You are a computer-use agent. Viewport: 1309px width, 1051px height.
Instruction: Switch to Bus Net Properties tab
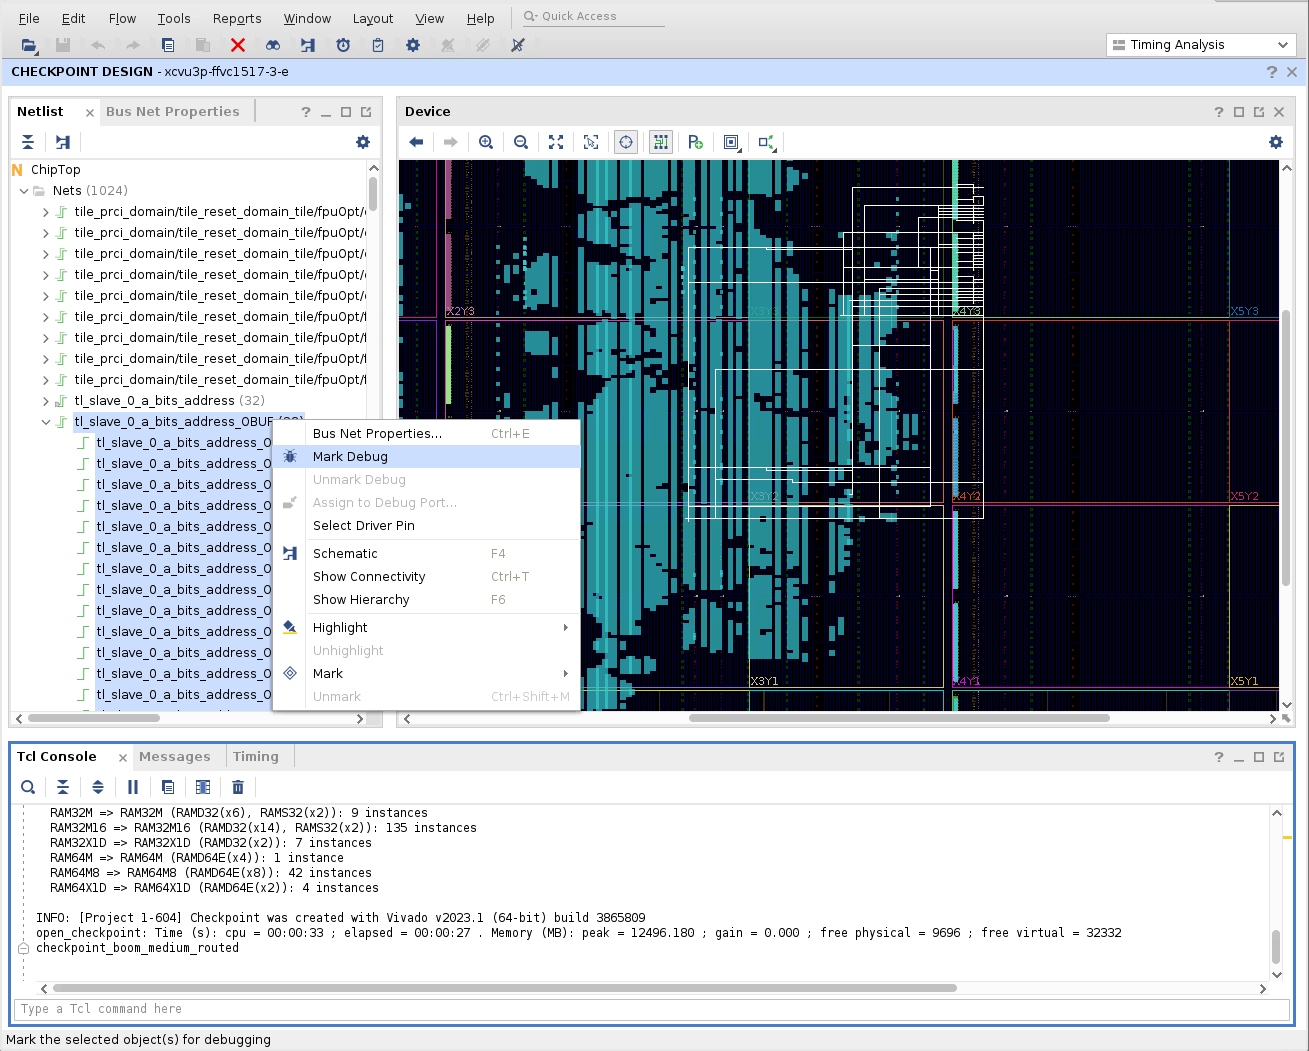point(173,112)
